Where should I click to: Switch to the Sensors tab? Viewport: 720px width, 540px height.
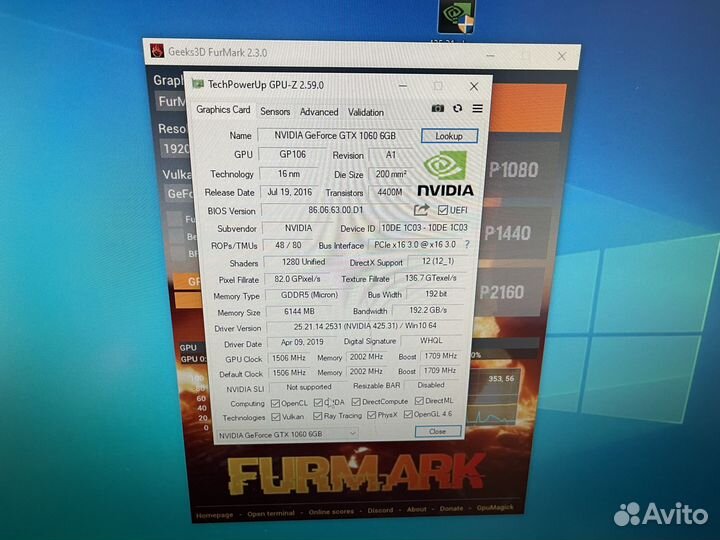coord(275,112)
